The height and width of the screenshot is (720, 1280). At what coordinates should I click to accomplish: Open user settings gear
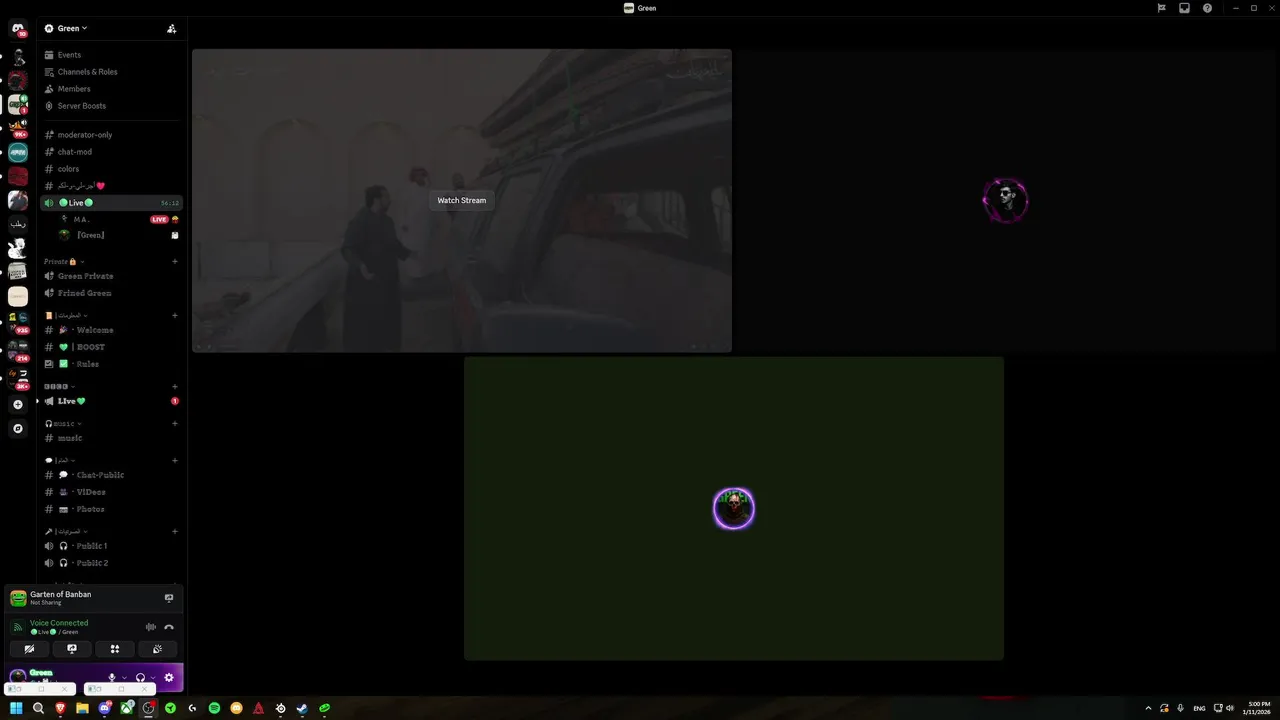coord(169,678)
